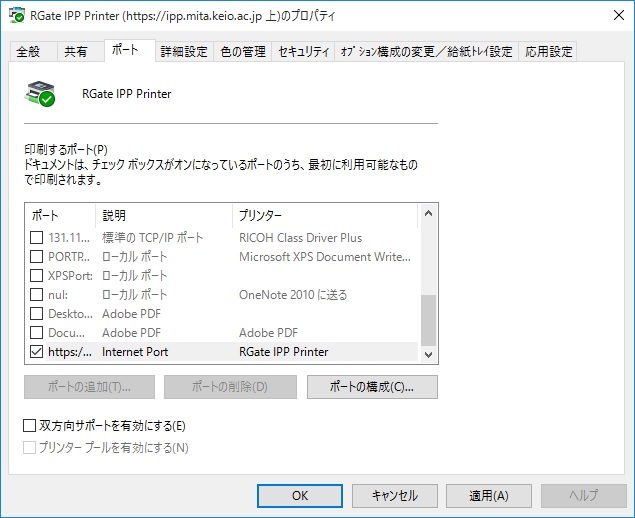Switch to the 全般 tab
Image resolution: width=635 pixels, height=518 pixels.
click(x=29, y=52)
